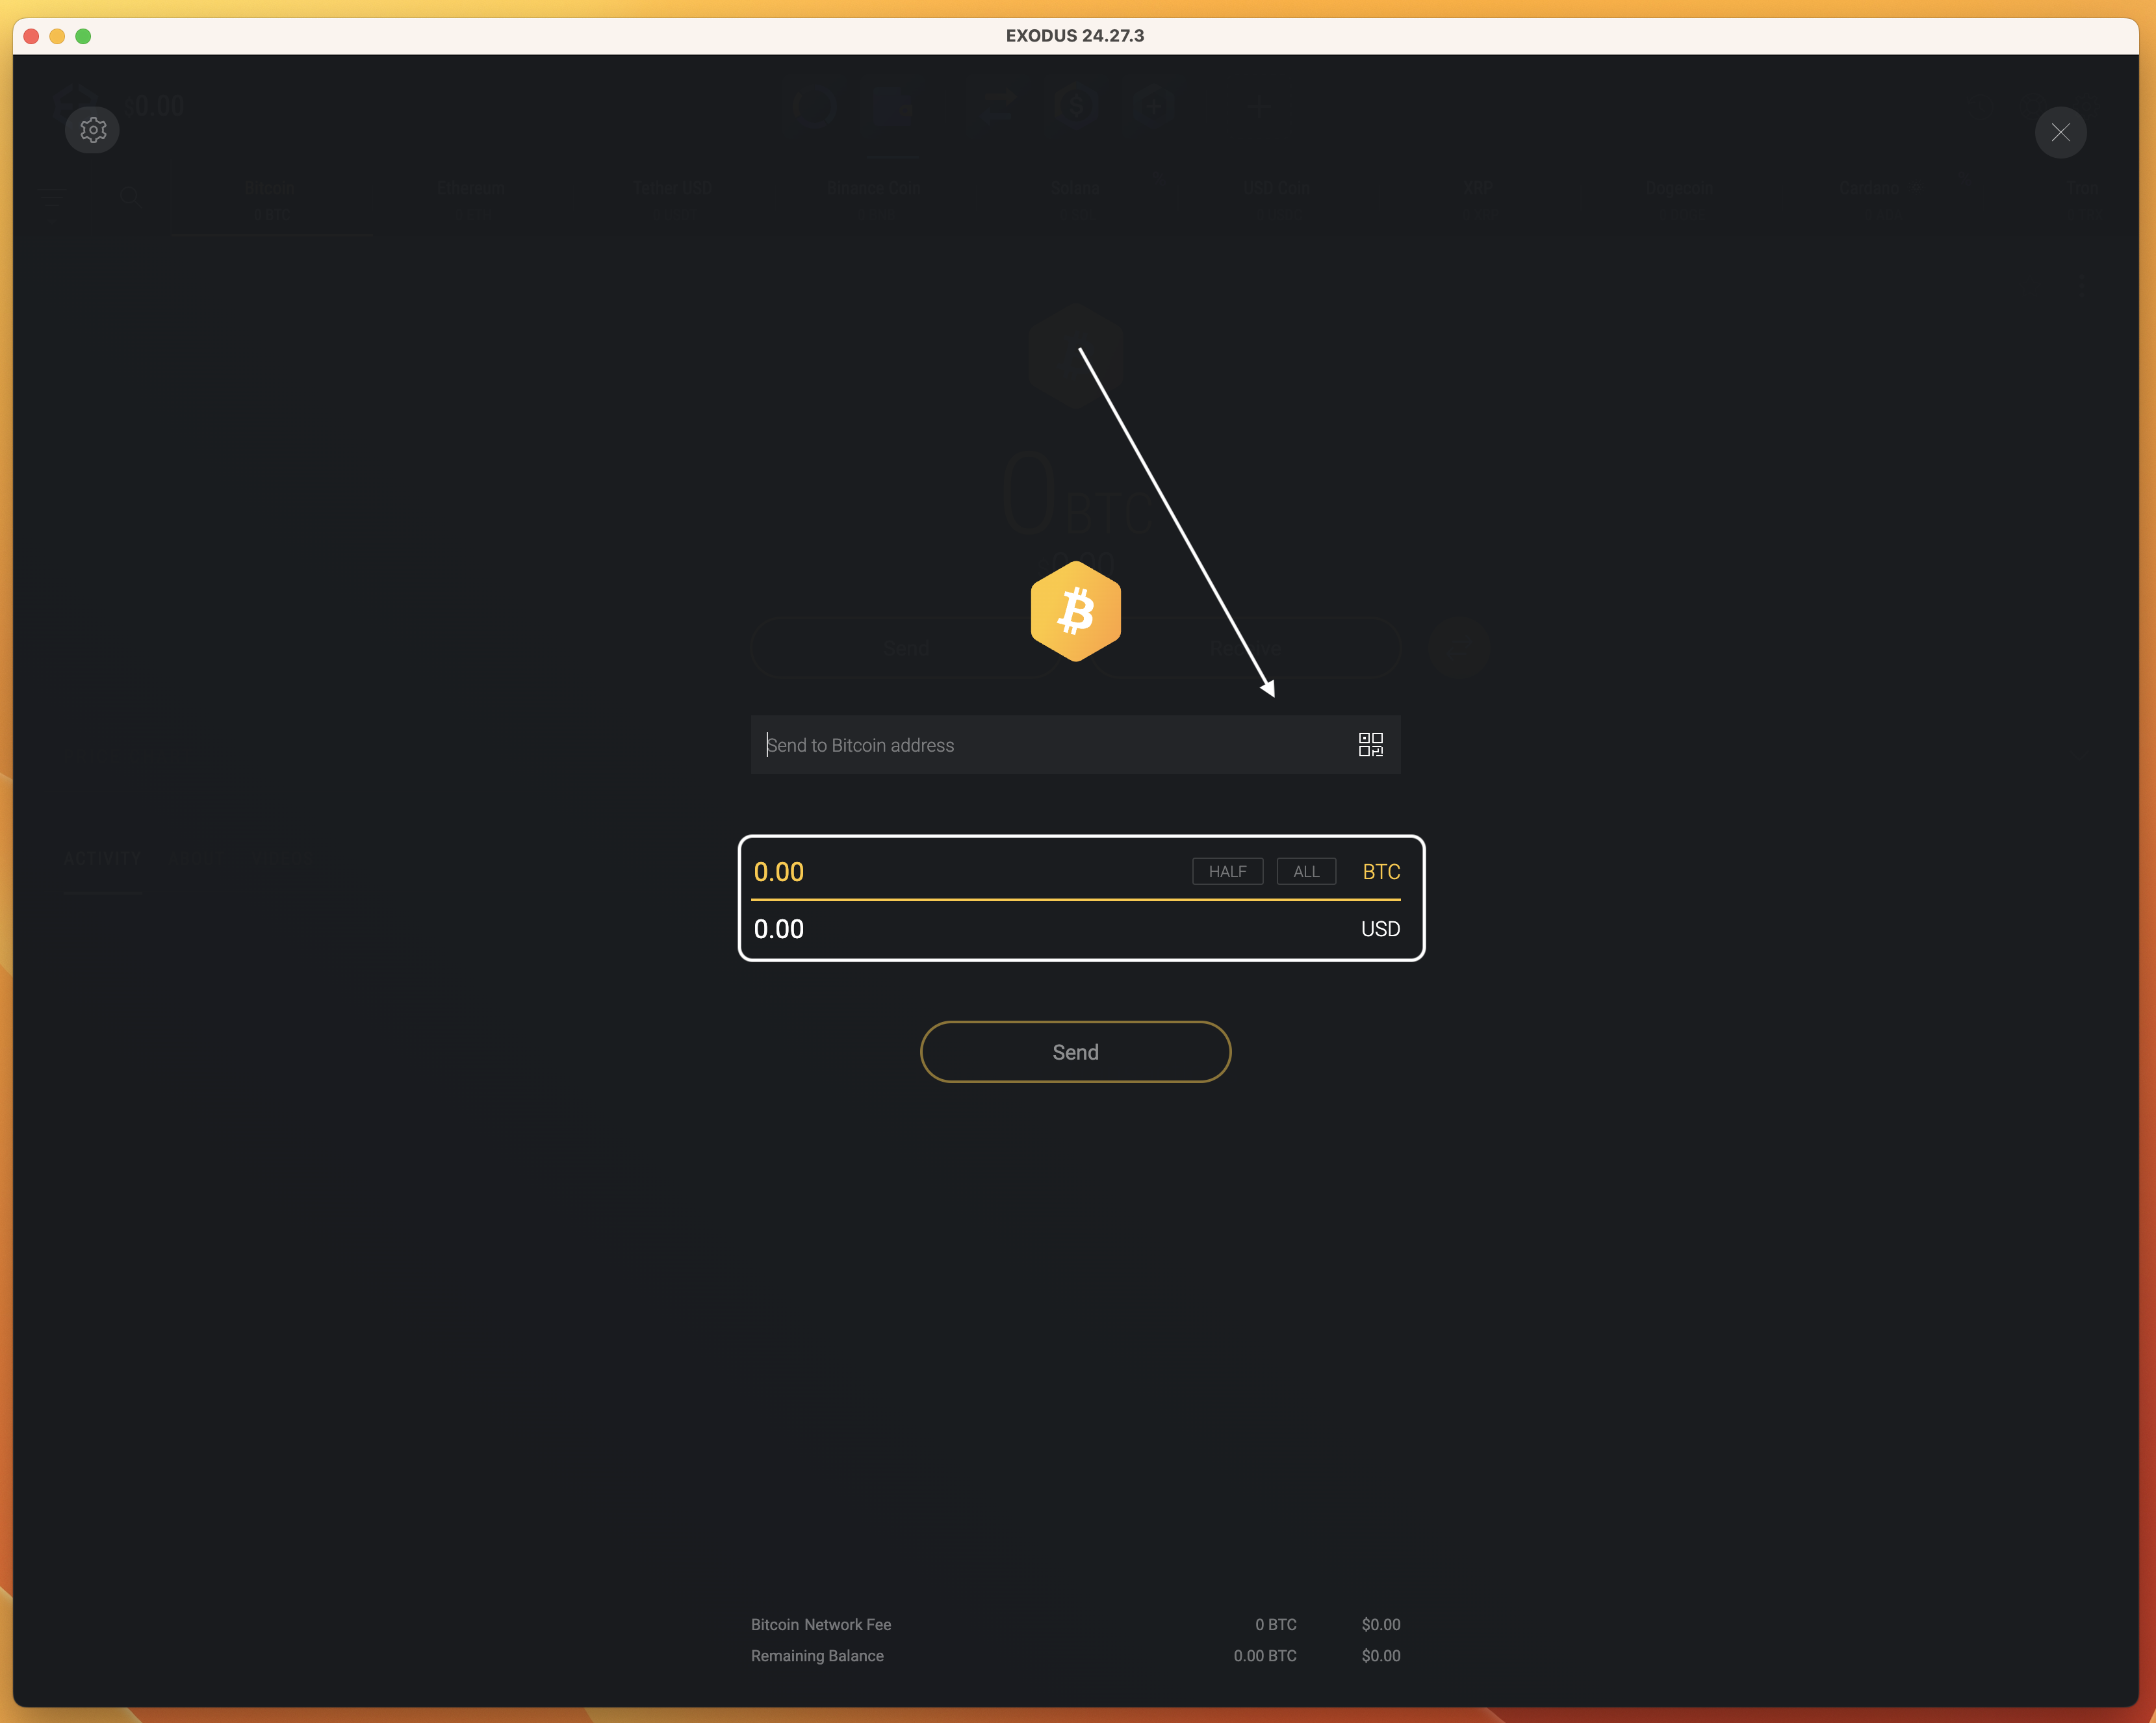Click the QR code scanner icon
2156x1723 pixels.
click(x=1370, y=744)
